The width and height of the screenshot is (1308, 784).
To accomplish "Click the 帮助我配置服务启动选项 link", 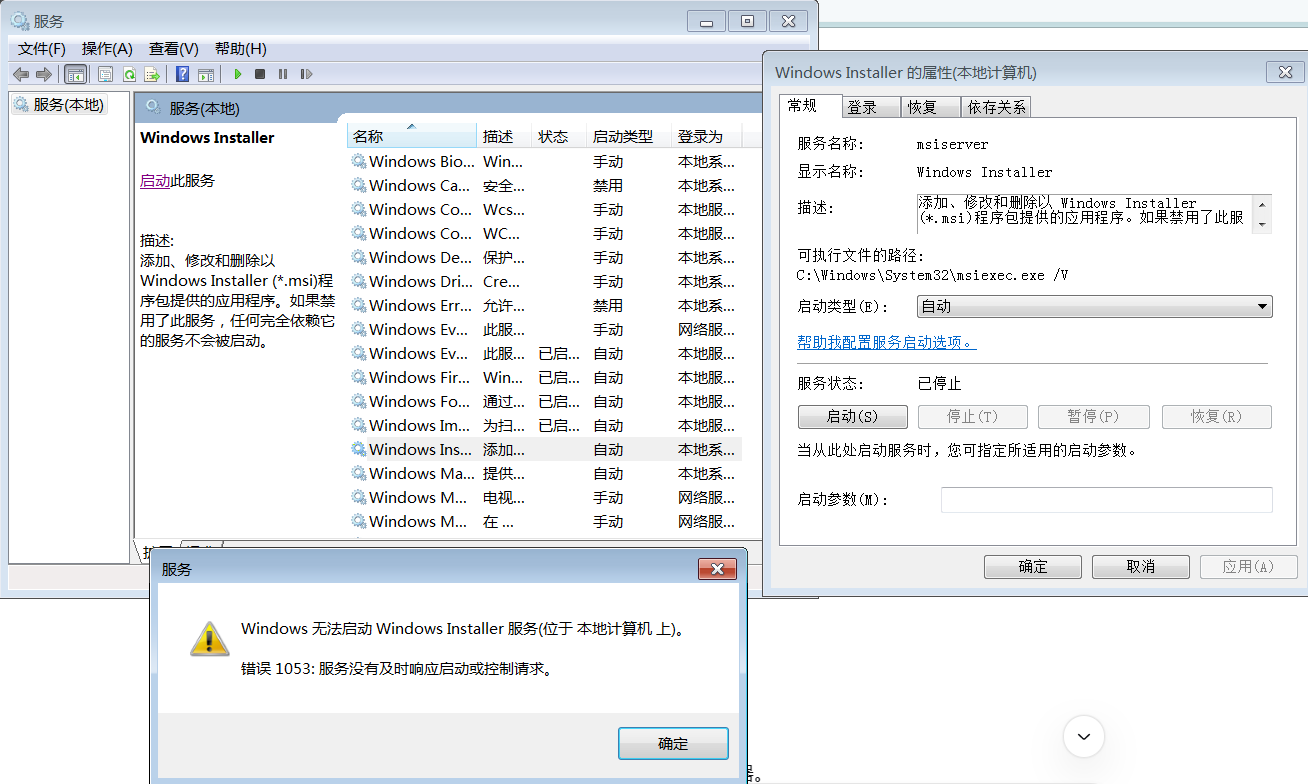I will click(887, 342).
